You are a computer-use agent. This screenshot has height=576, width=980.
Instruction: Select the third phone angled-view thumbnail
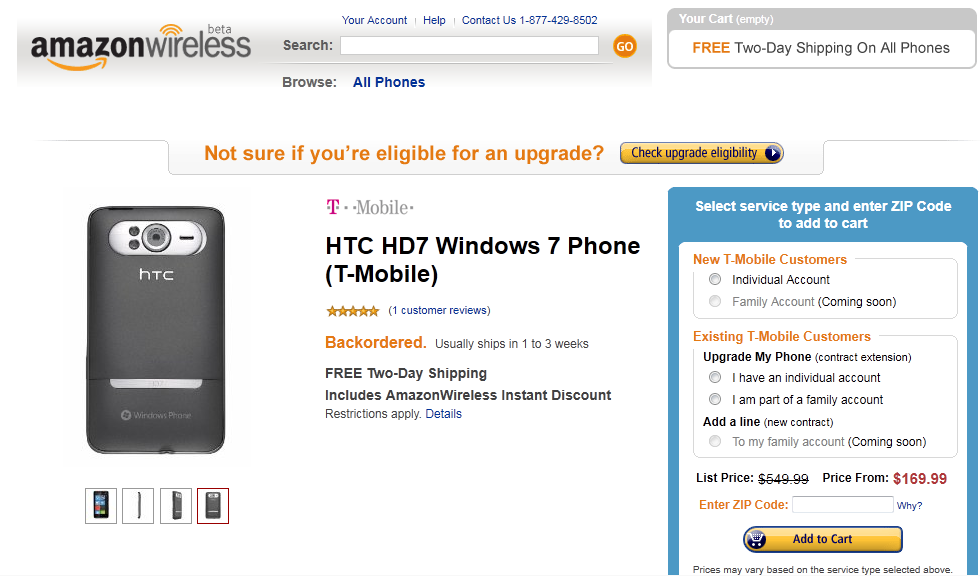click(x=176, y=506)
